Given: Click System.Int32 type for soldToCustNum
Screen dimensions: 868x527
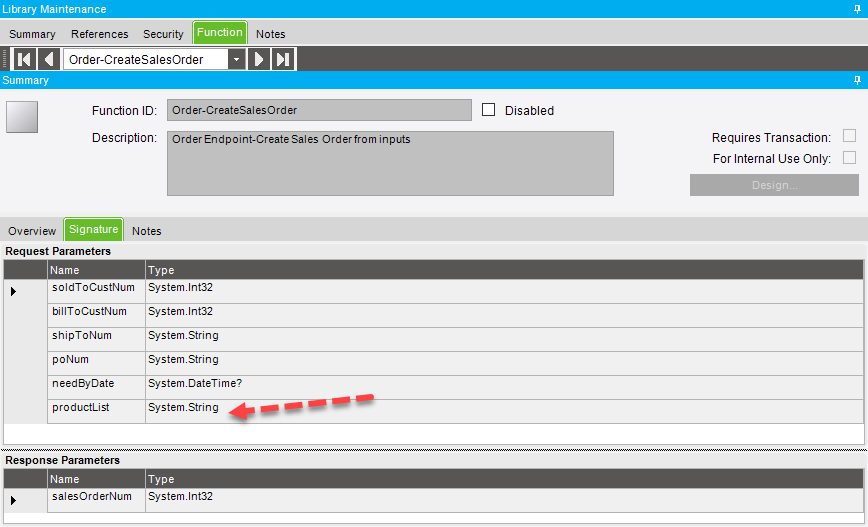Looking at the screenshot, I should tap(504, 291).
